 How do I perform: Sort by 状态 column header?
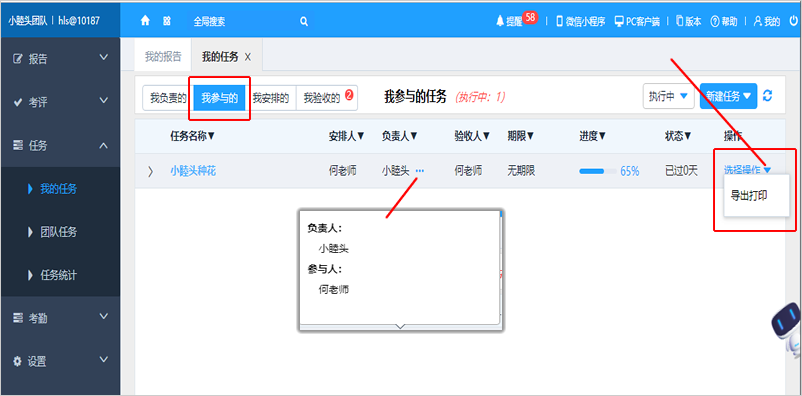(x=678, y=136)
